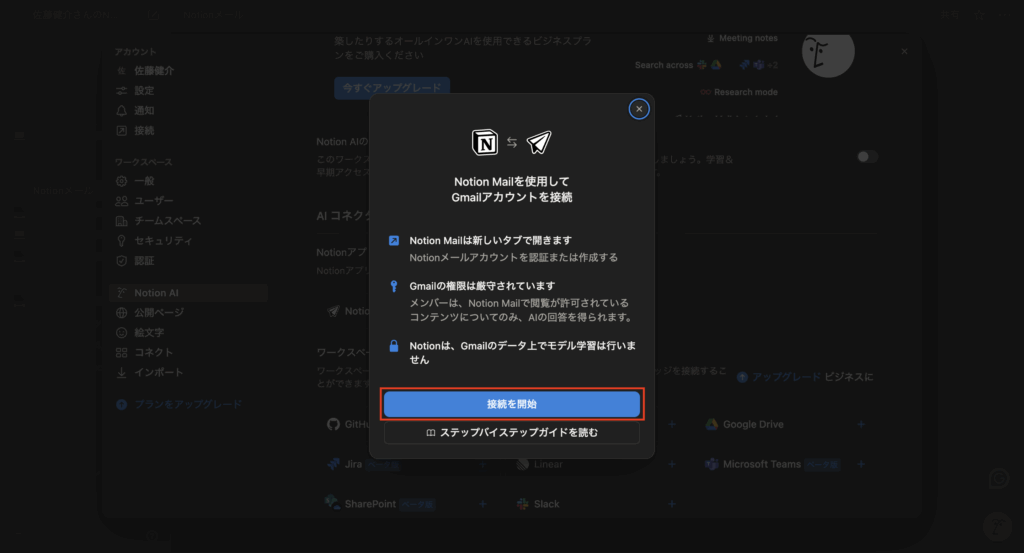Open the ステップバイステップガイドを読む guide
1024x553 pixels.
(x=511, y=433)
